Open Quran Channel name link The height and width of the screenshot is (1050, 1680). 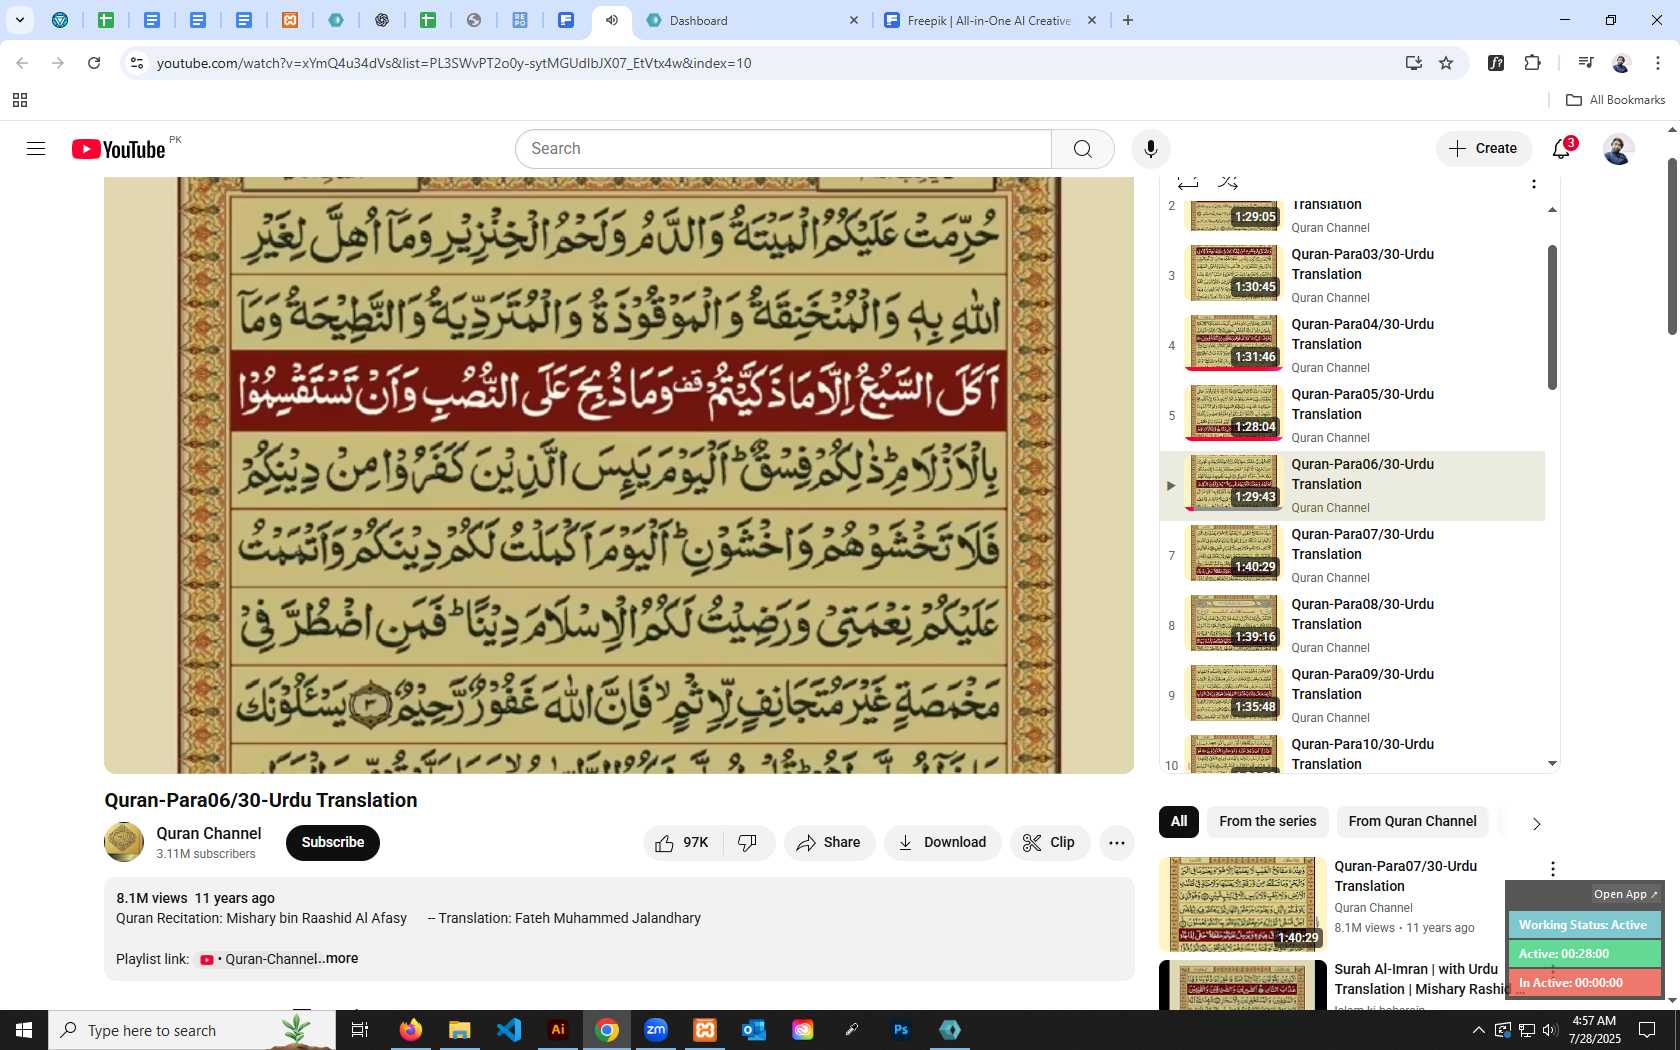[209, 834]
